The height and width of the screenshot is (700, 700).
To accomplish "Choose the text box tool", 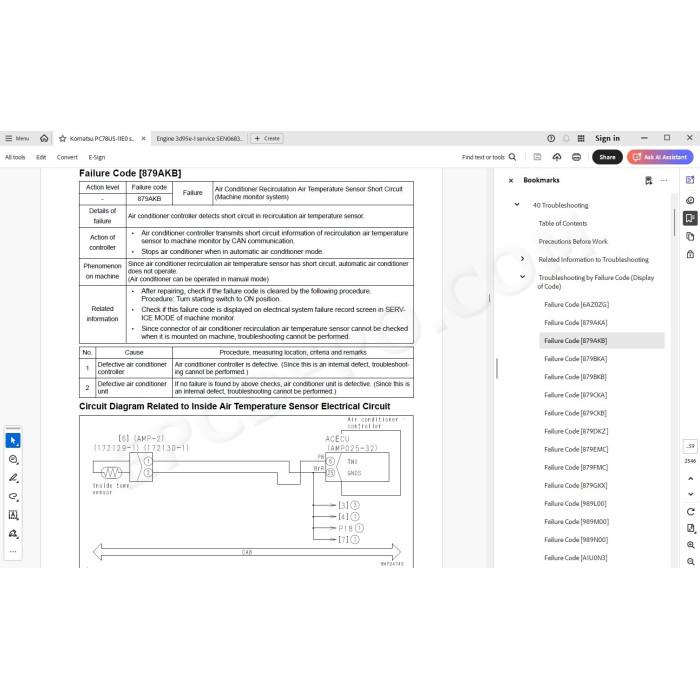I will point(13,515).
